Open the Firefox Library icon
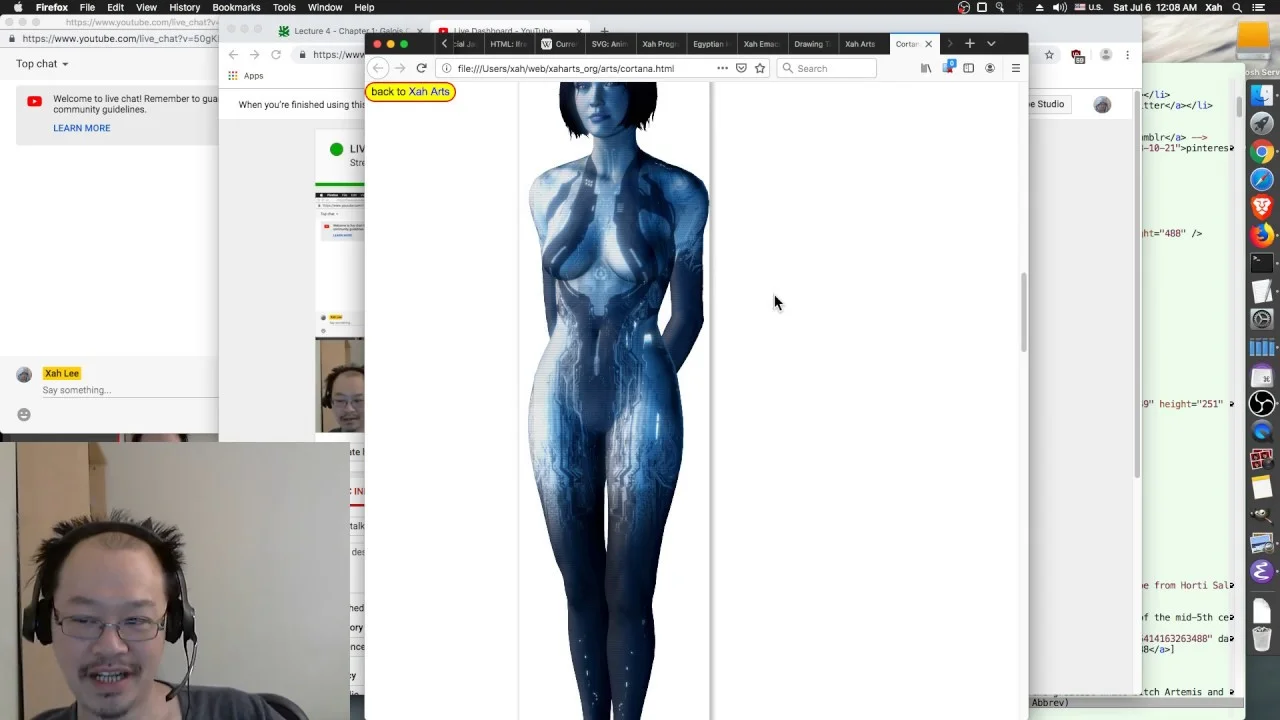Image resolution: width=1280 pixels, height=720 pixels. (926, 68)
